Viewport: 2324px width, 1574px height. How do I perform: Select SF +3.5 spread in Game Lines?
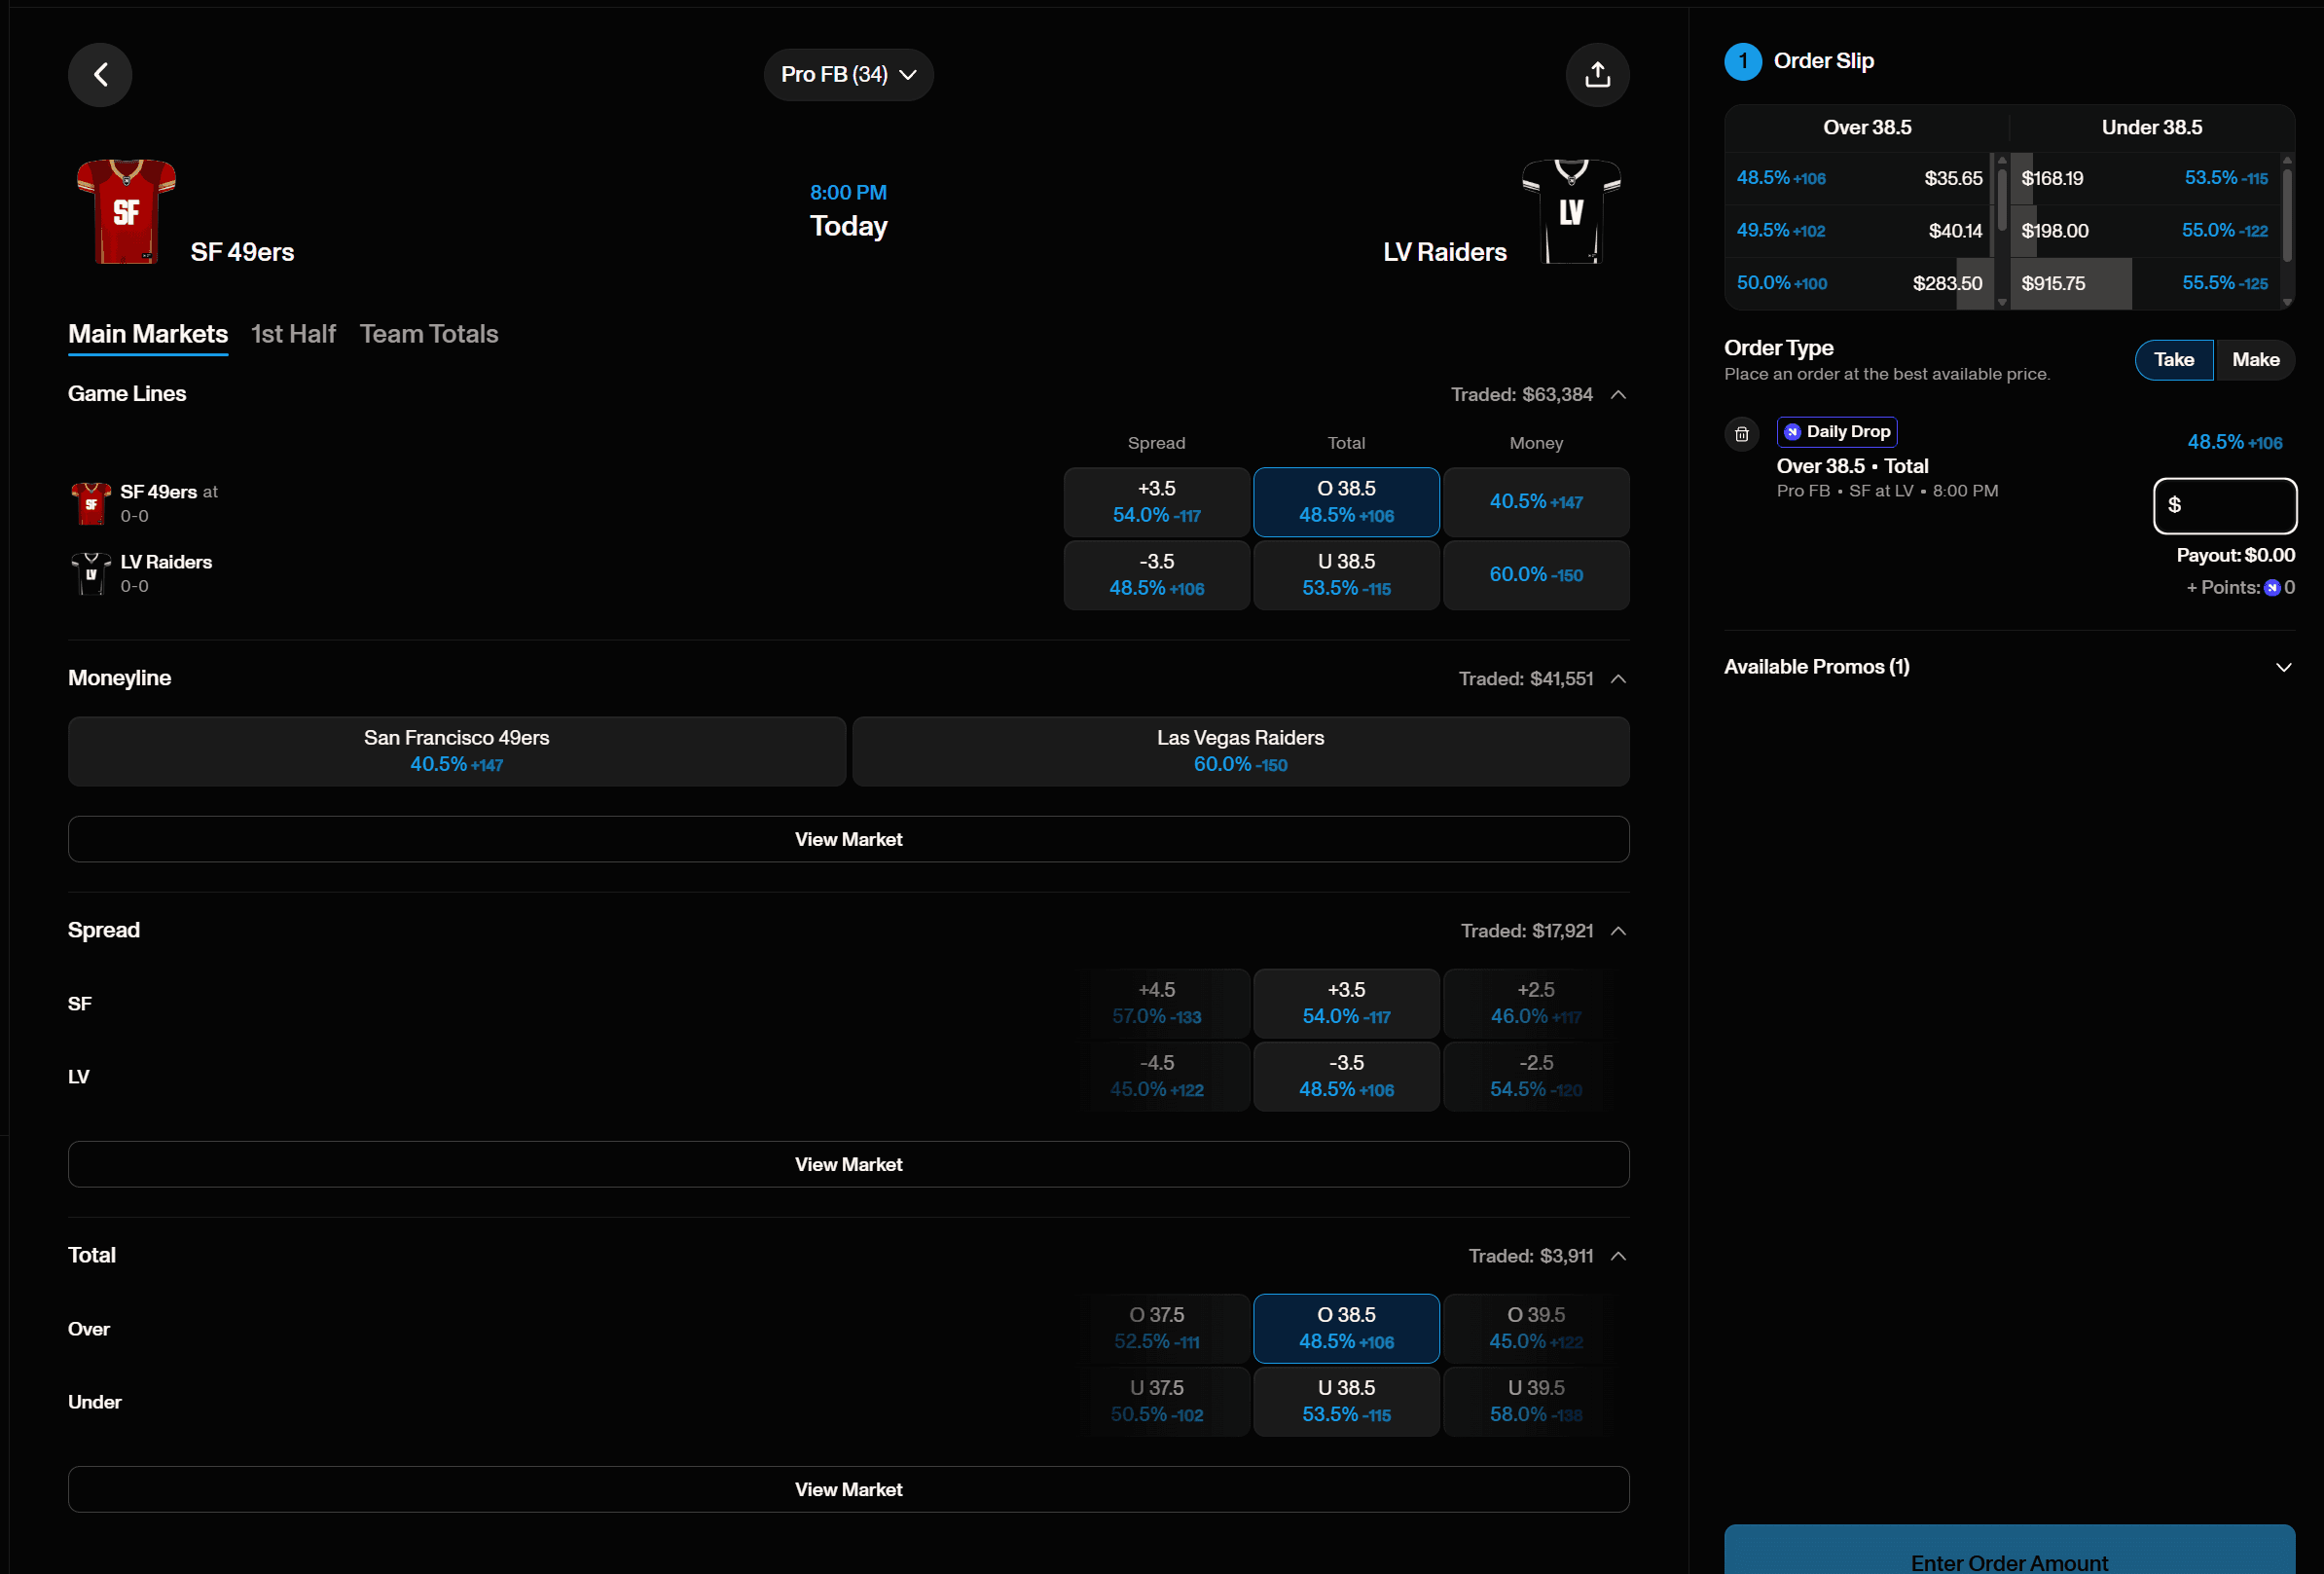(x=1157, y=502)
